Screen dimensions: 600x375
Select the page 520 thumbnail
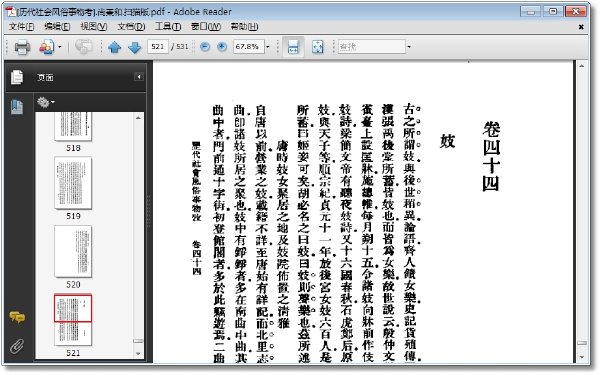pyautogui.click(x=73, y=251)
